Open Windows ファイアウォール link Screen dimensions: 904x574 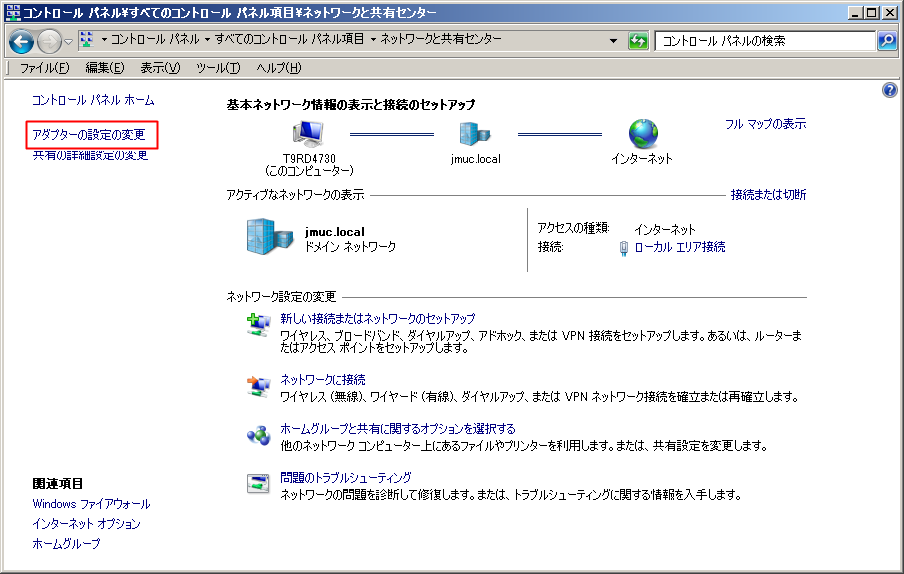pos(91,504)
